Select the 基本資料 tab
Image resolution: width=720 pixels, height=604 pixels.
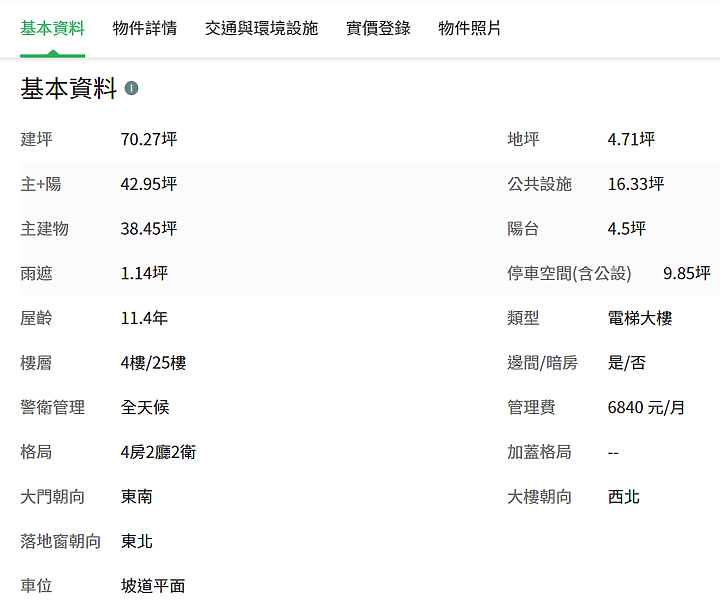pyautogui.click(x=52, y=28)
